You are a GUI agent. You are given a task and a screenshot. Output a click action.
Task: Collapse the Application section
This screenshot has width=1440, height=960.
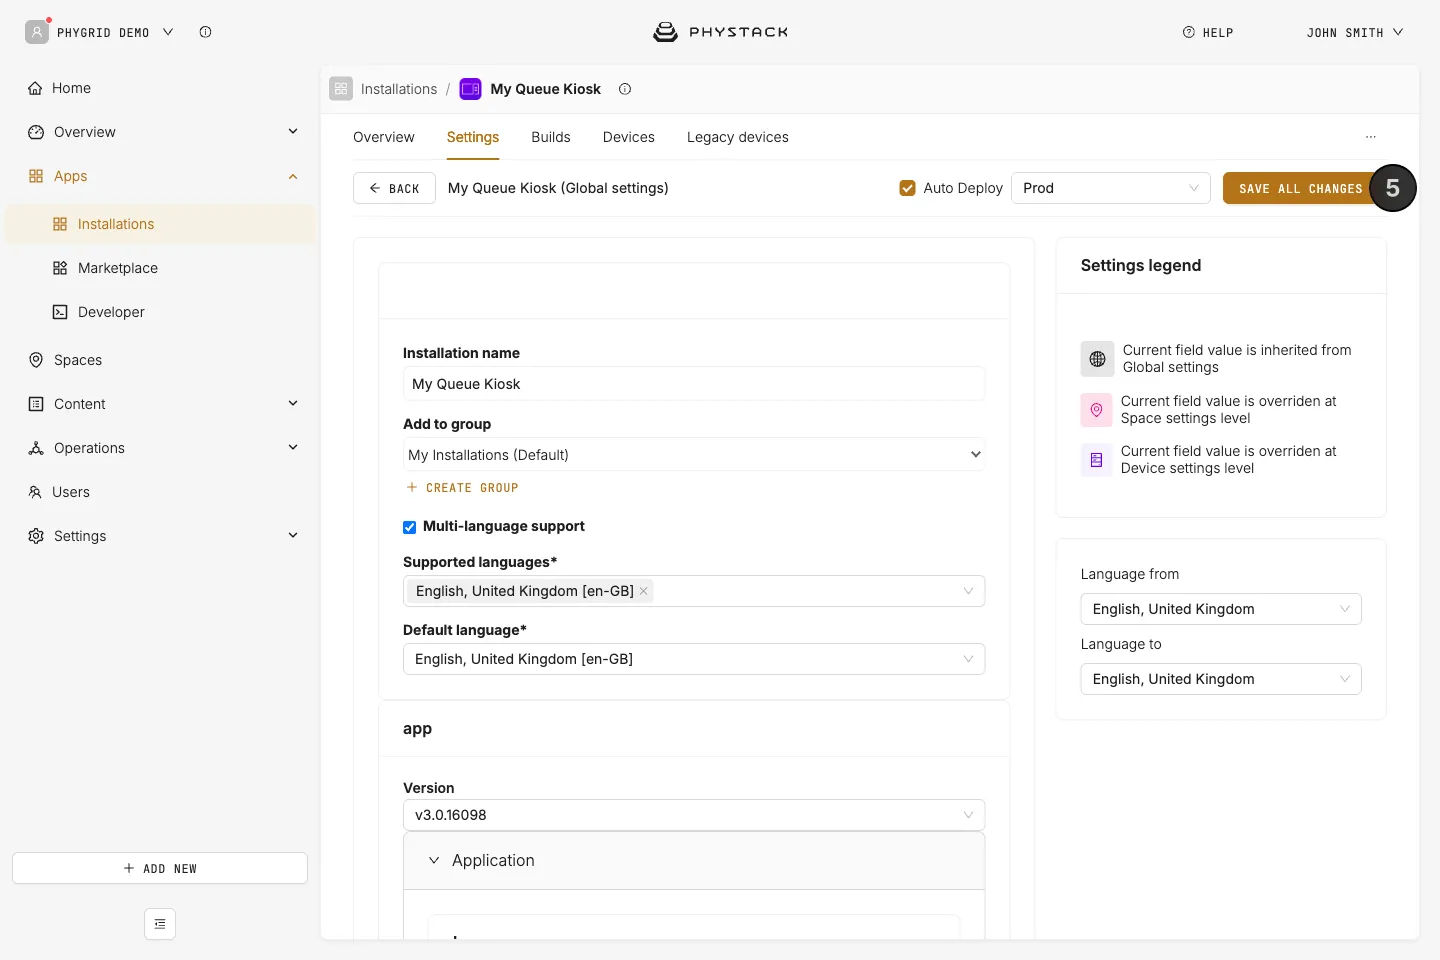[x=694, y=861]
